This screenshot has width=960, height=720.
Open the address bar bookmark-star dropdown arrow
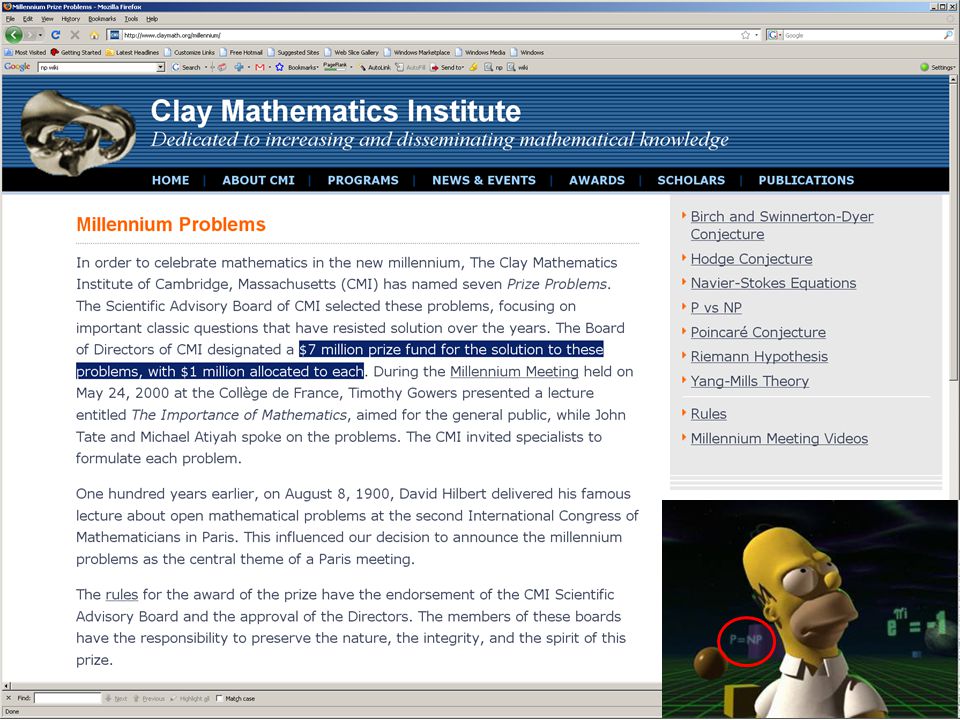pos(756,36)
